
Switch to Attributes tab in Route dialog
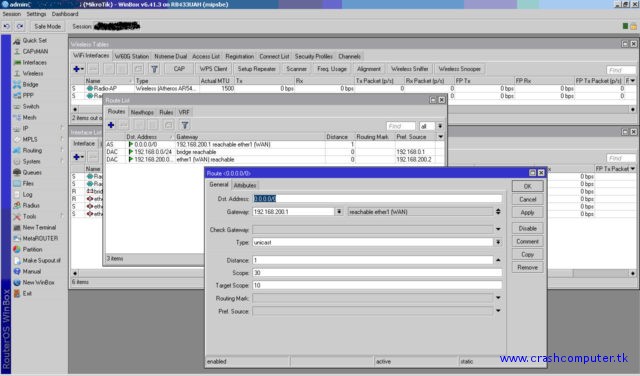(245, 185)
